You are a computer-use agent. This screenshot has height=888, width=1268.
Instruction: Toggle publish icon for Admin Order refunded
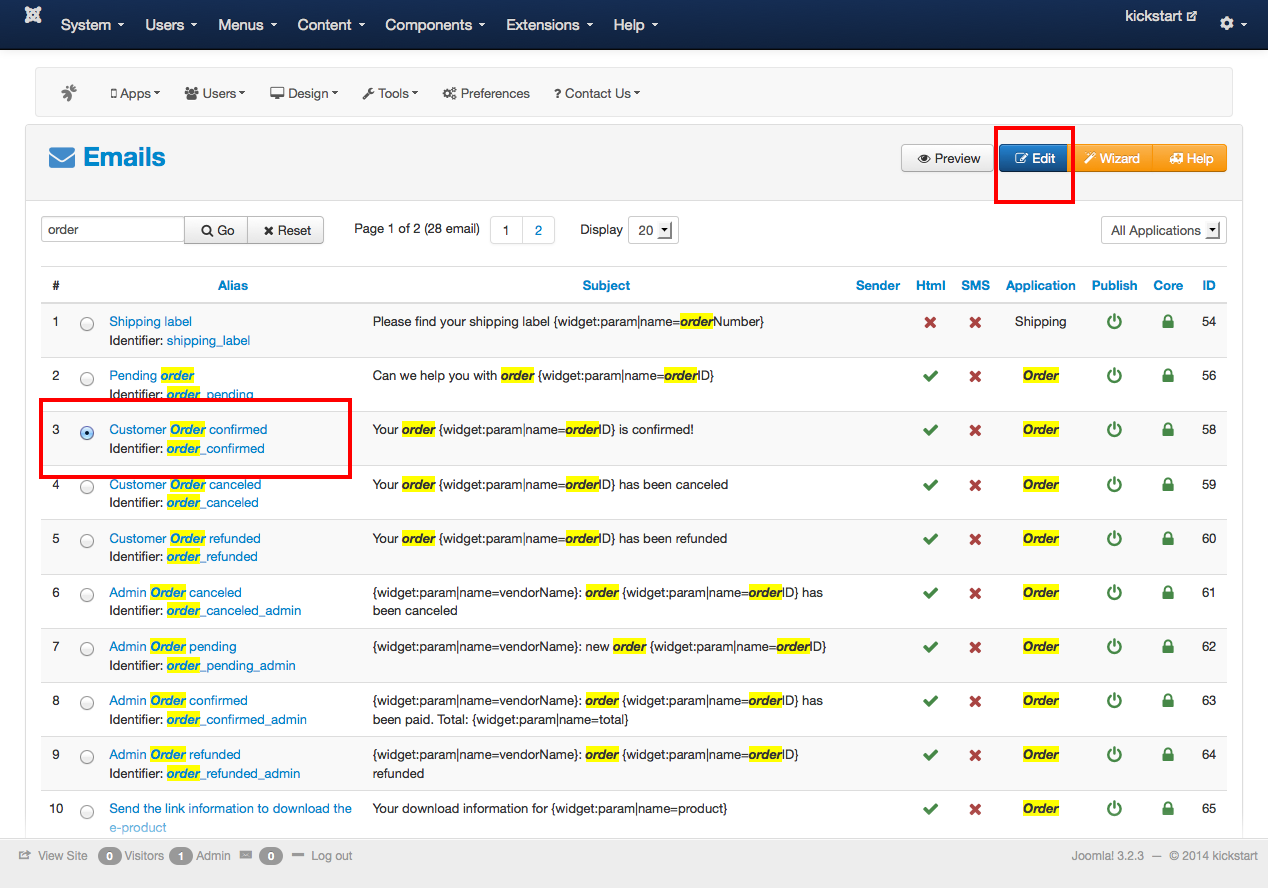point(1114,755)
